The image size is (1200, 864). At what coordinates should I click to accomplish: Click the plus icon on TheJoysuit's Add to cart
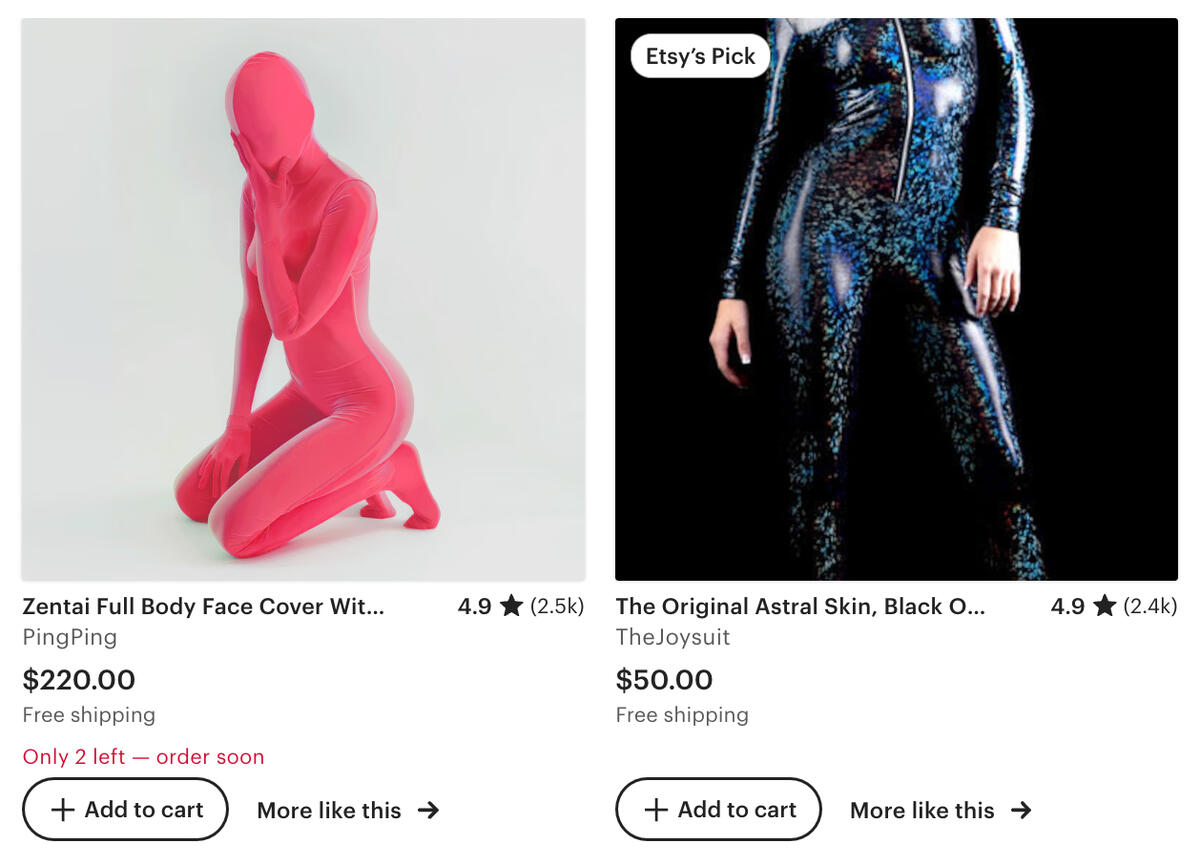[x=656, y=810]
